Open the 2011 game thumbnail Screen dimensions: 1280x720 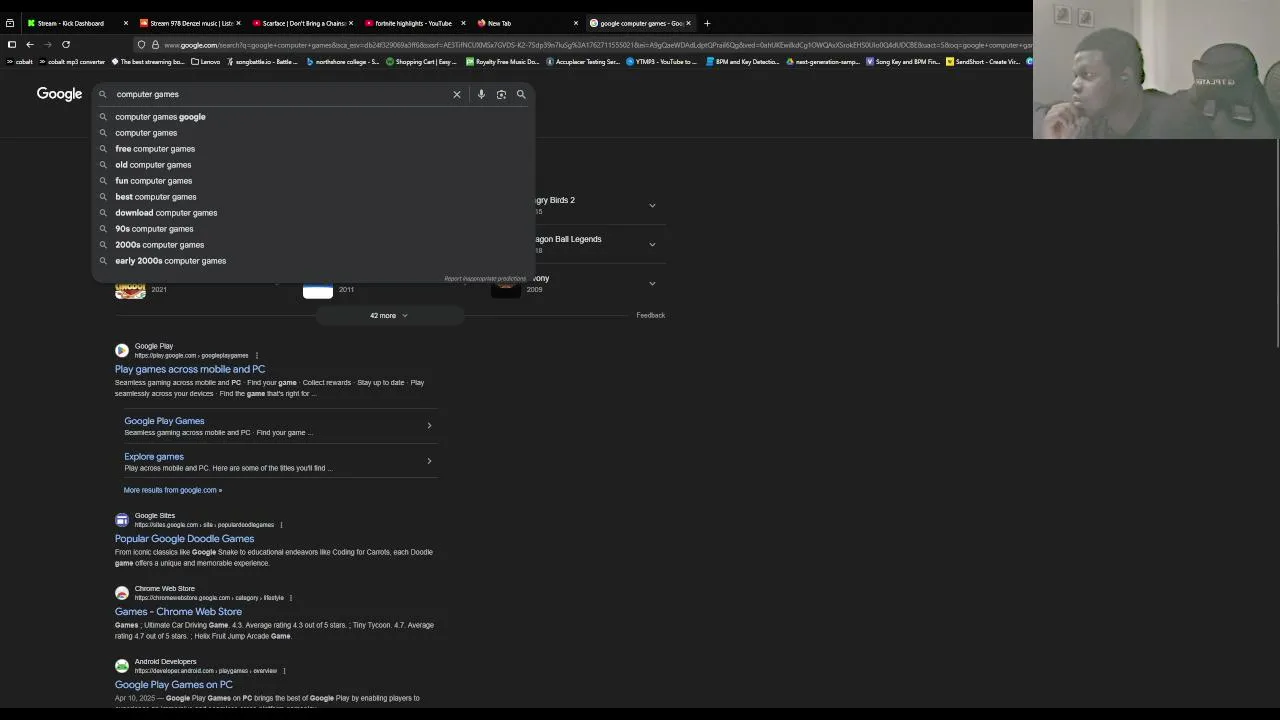pyautogui.click(x=318, y=290)
